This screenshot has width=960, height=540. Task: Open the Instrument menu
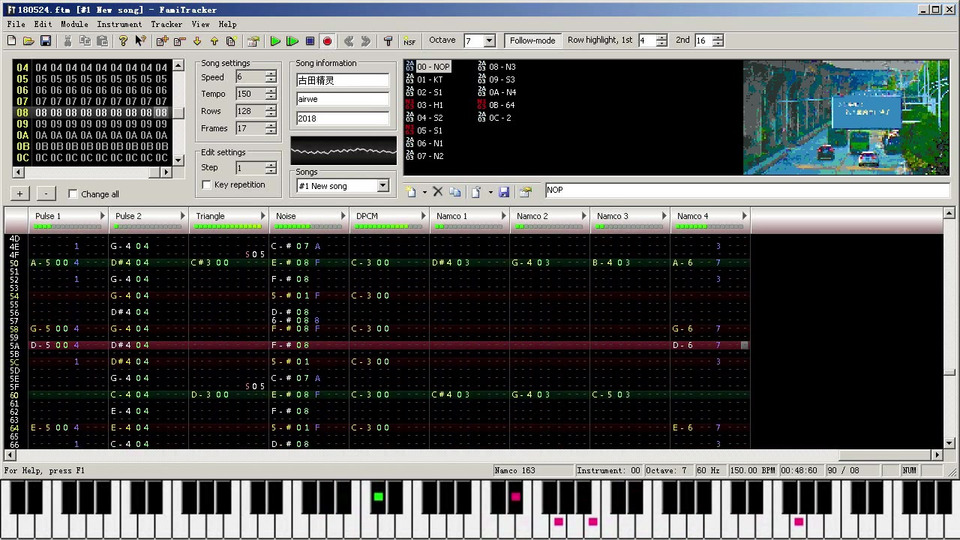[x=119, y=24]
